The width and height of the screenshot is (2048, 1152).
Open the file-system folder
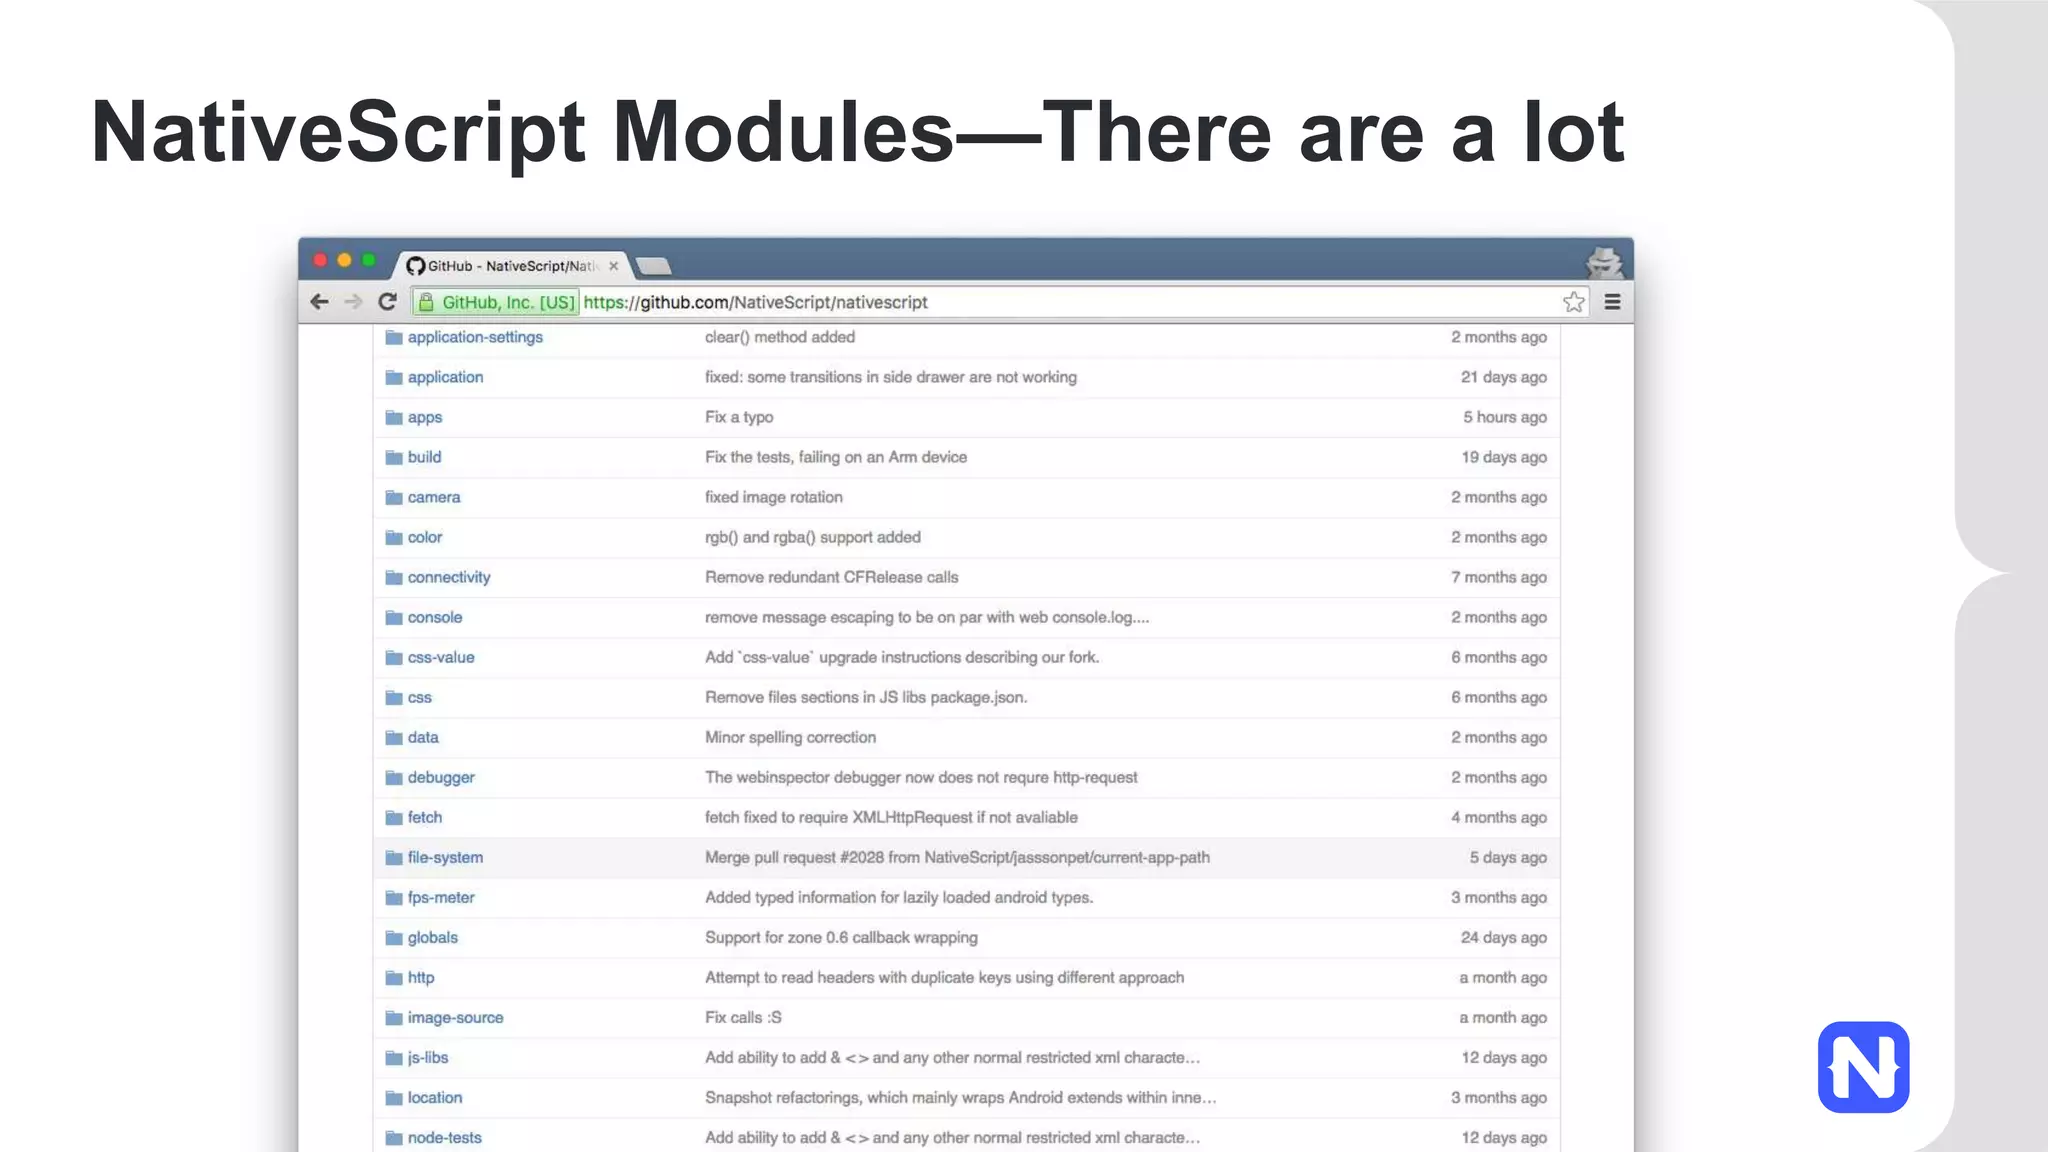445,857
